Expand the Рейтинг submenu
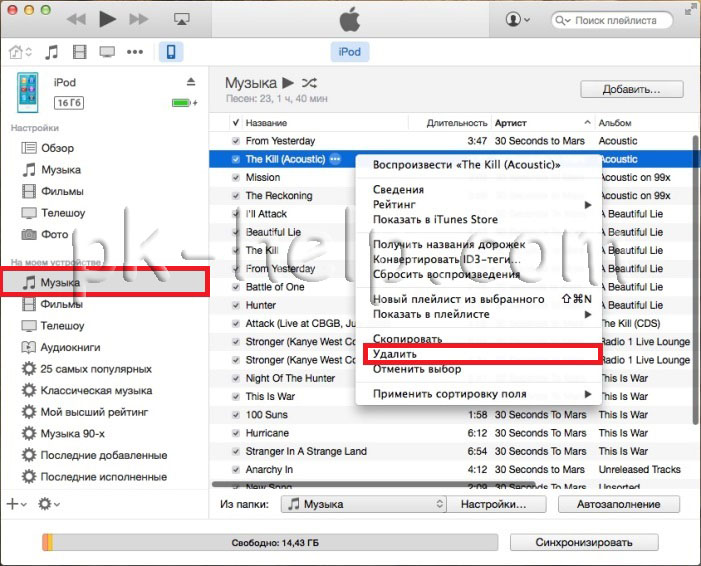Image resolution: width=701 pixels, height=566 pixels. 478,205
